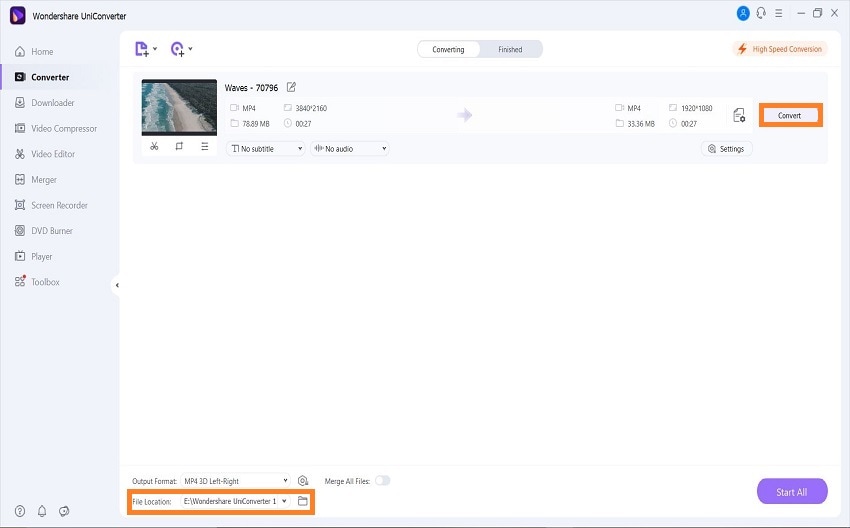This screenshot has height=528, width=850.
Task: Expand Output Format MP4 3D Left-Right dropdown
Action: [235, 481]
